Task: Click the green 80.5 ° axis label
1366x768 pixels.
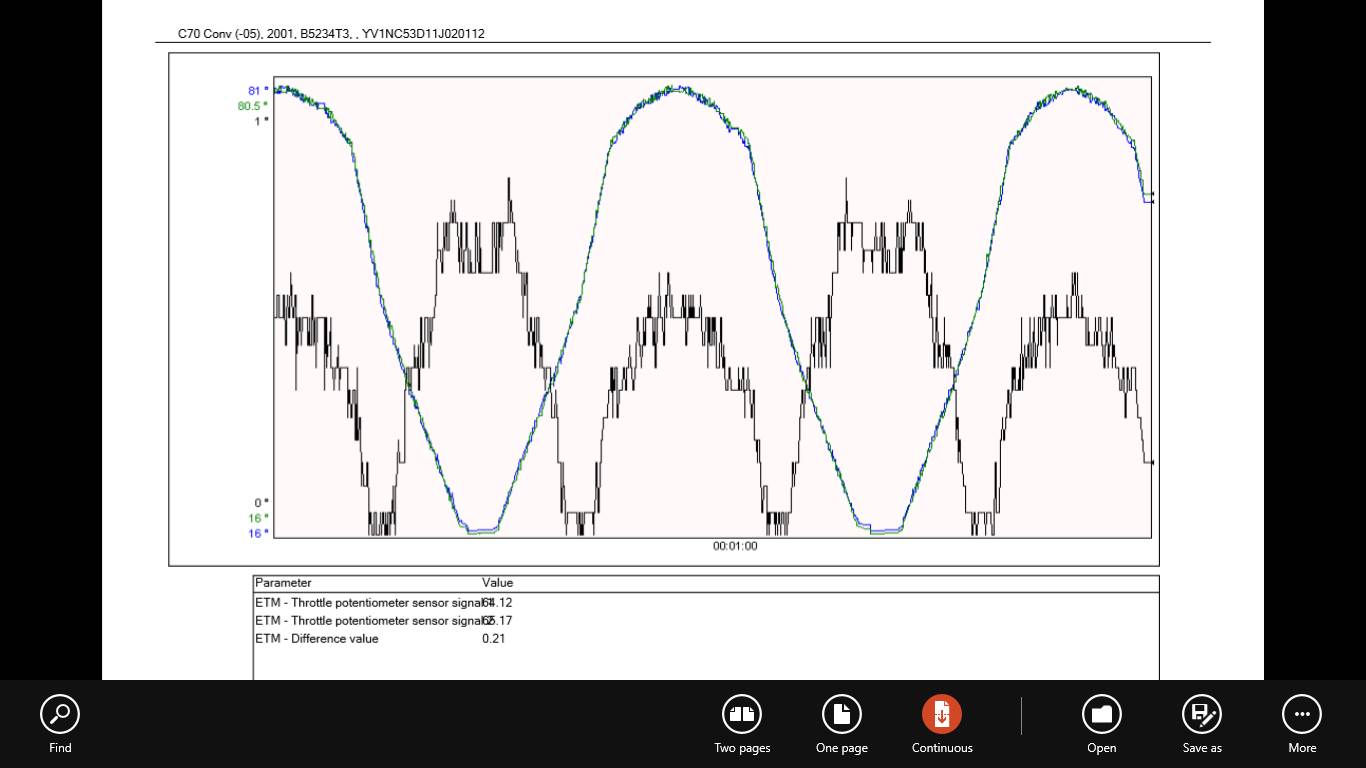Action: point(253,106)
